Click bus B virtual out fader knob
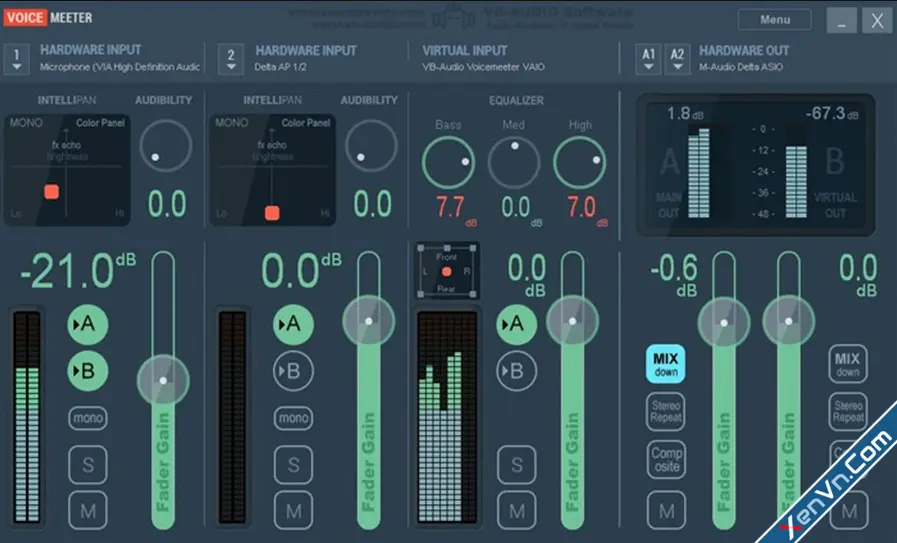Image resolution: width=897 pixels, height=543 pixels. point(788,321)
